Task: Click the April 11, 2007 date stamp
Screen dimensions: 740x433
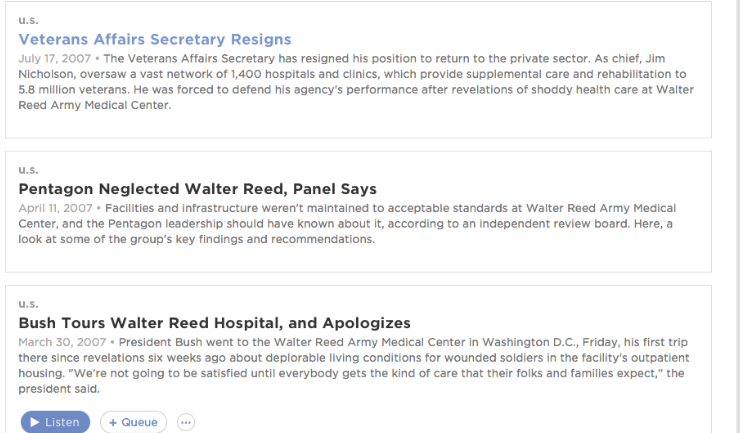Action: tap(54, 207)
